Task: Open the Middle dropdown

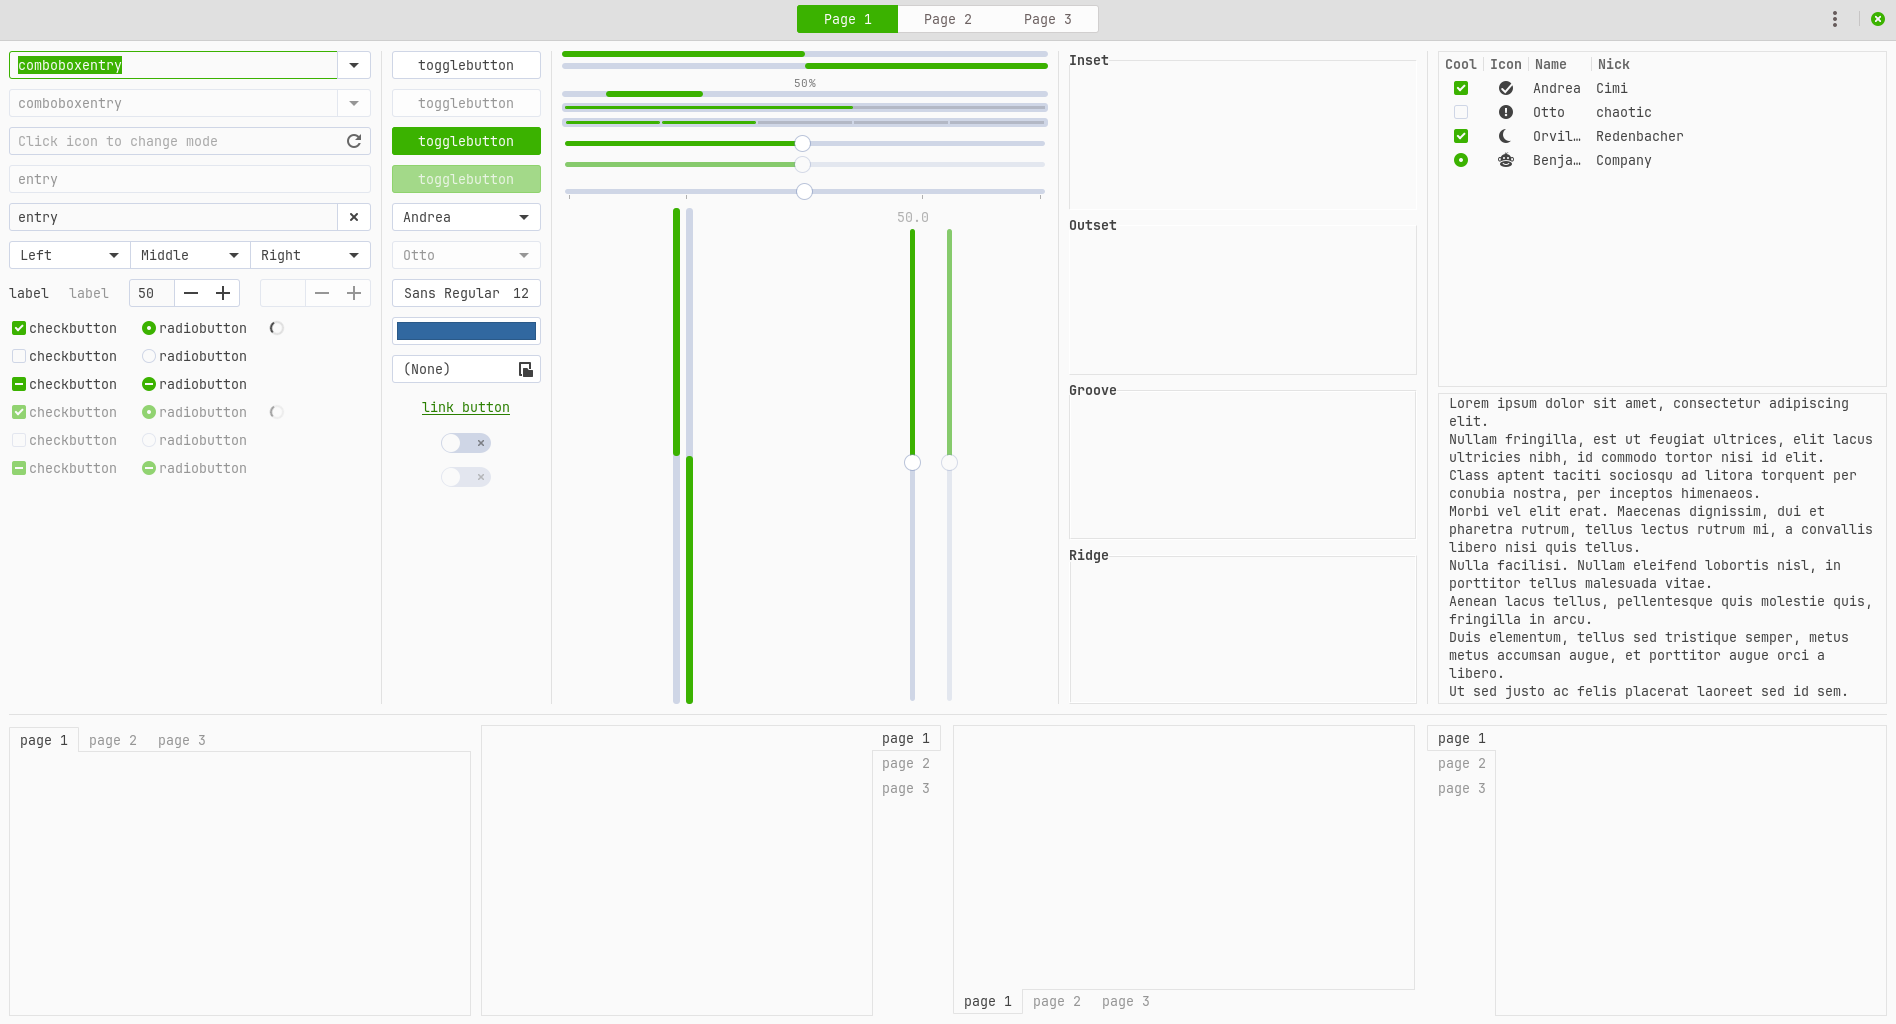Action: (x=190, y=255)
